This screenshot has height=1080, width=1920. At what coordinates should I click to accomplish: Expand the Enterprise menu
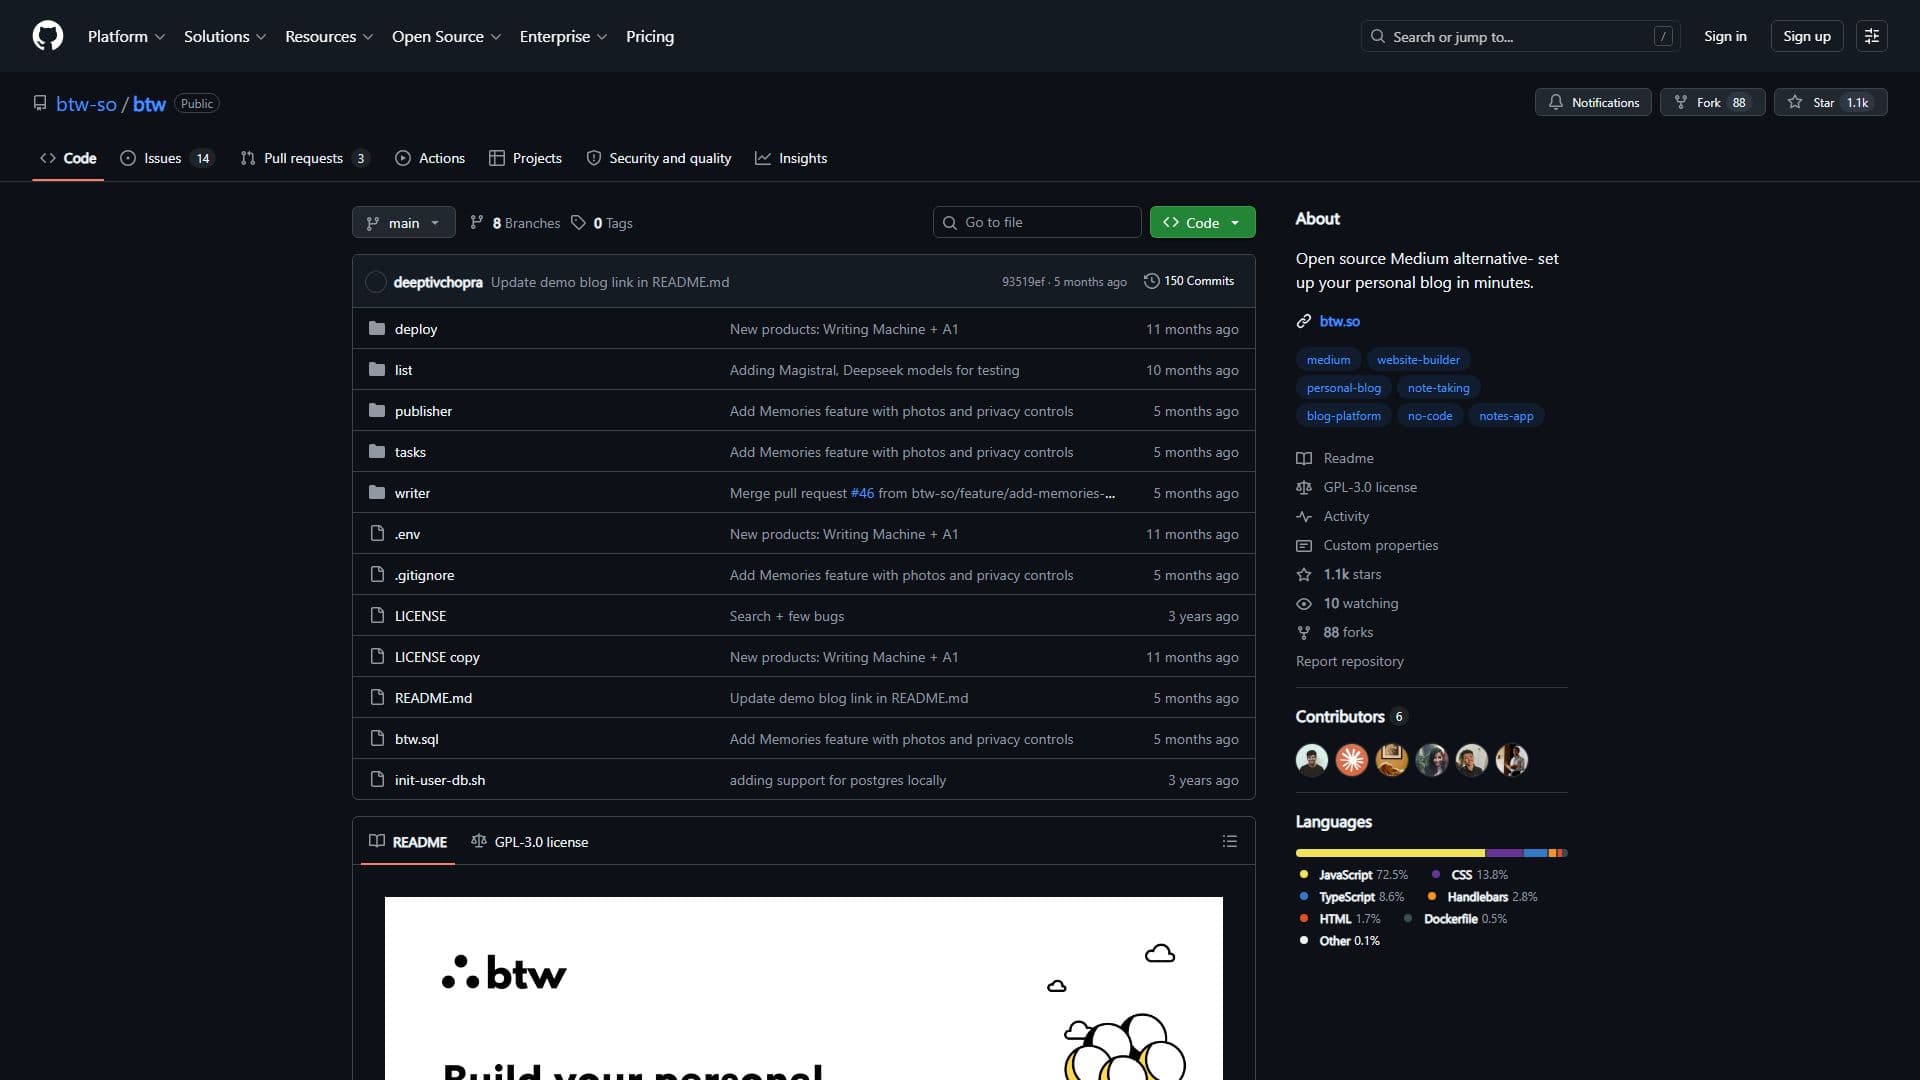pos(563,36)
